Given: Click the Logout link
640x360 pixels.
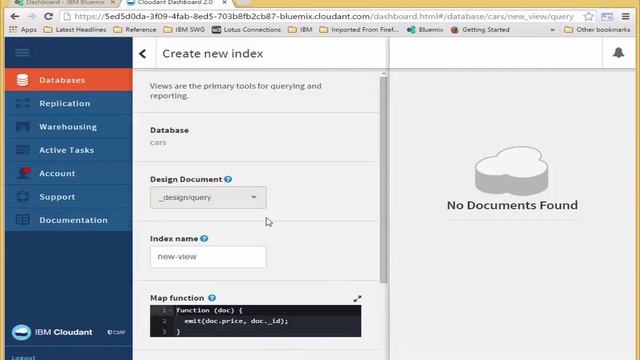Looking at the screenshot, I should point(23,357).
